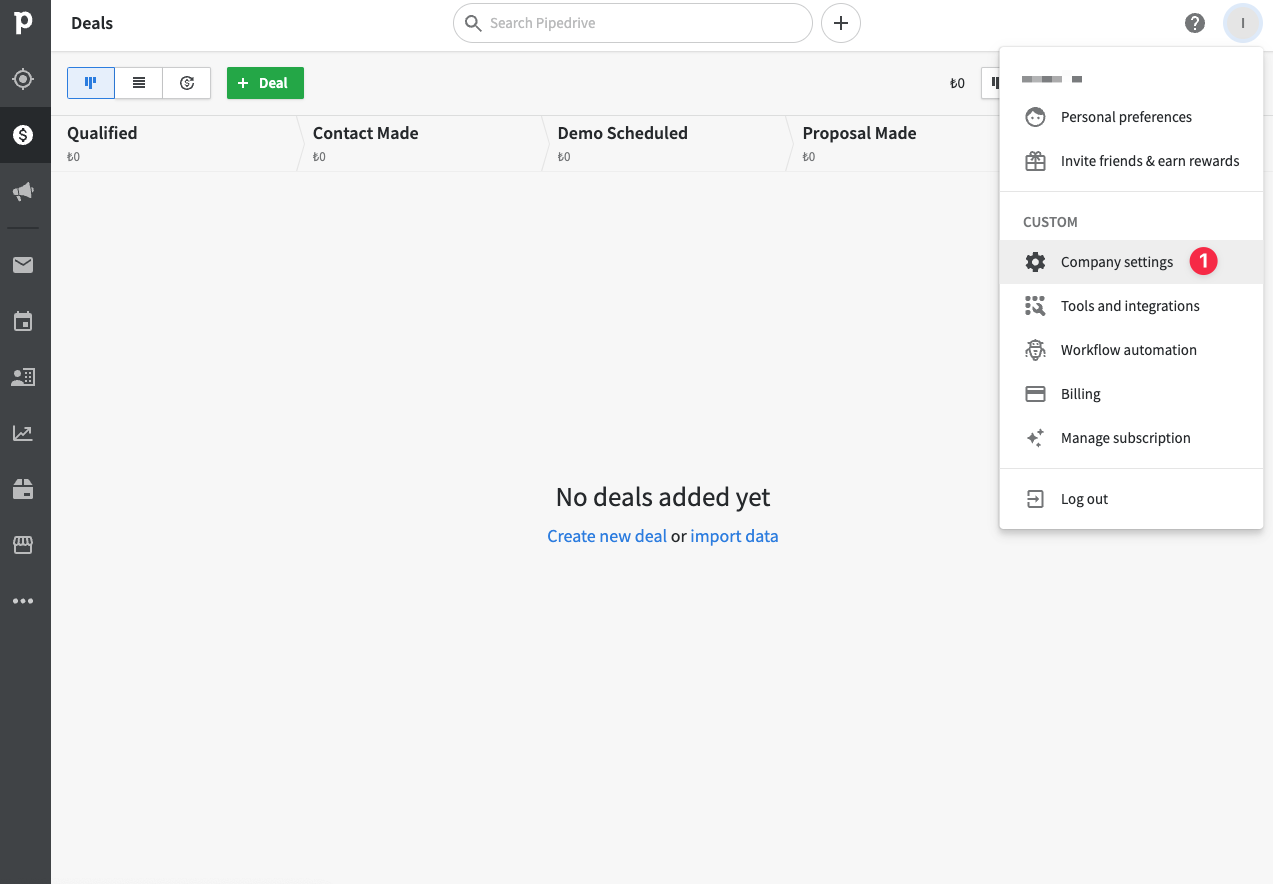
Task: Open Insights chart icon in sidebar
Action: (23, 433)
